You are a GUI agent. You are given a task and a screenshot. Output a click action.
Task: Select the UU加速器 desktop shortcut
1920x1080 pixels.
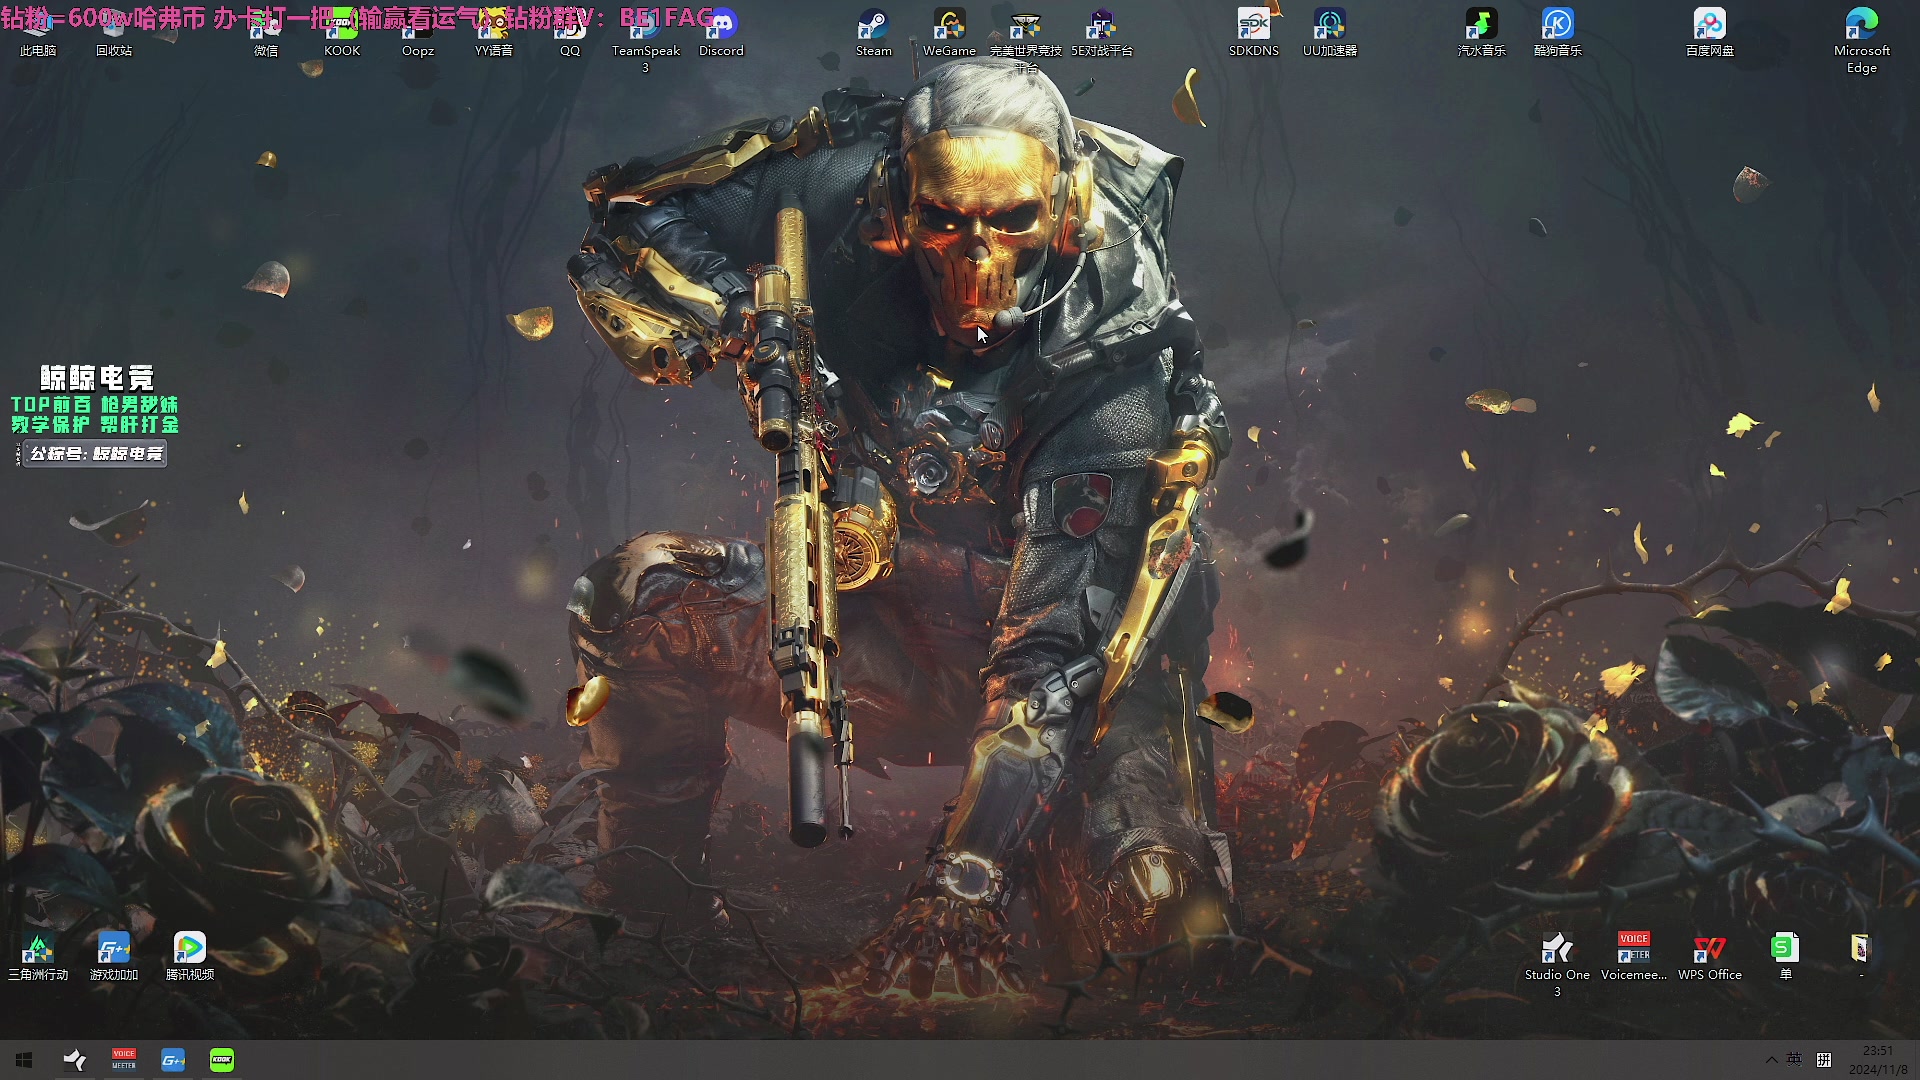(x=1330, y=32)
